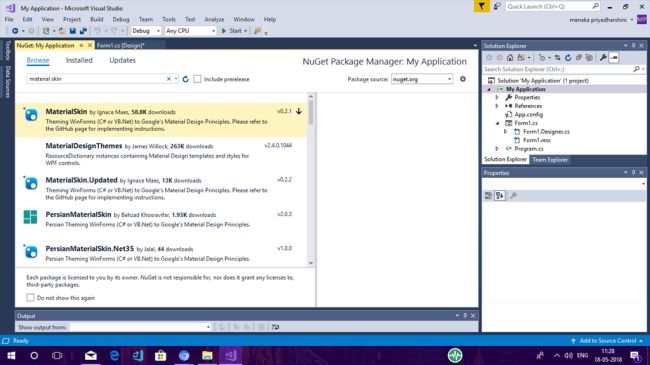Click Collapse All in Solution Explorer
650x365 pixels.
579,58
